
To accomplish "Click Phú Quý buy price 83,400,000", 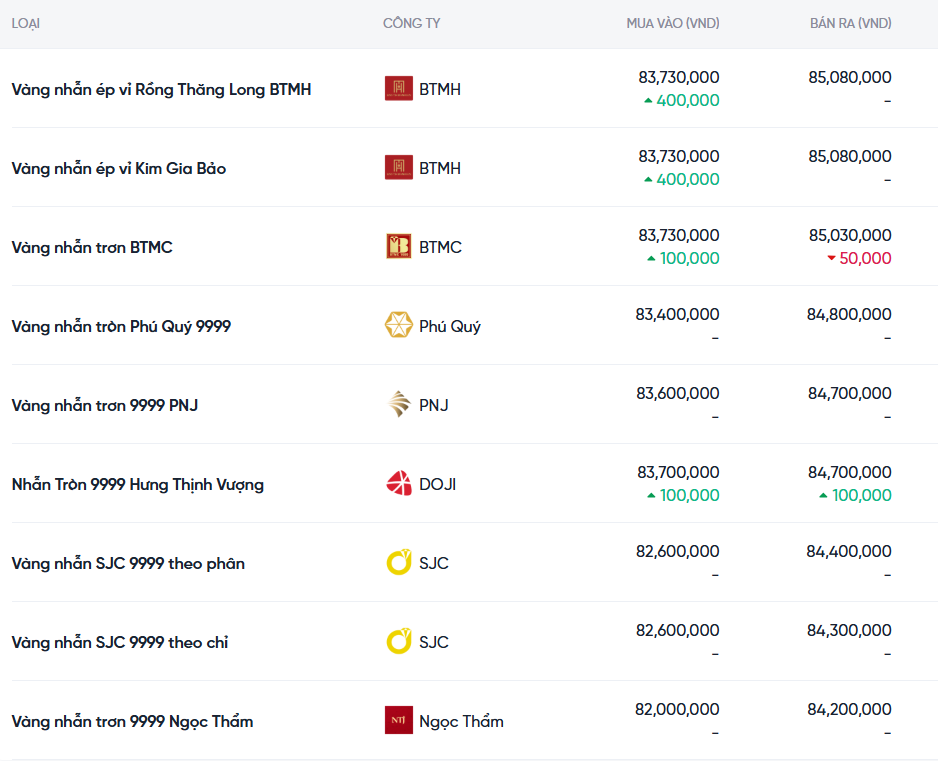I will (x=678, y=314).
